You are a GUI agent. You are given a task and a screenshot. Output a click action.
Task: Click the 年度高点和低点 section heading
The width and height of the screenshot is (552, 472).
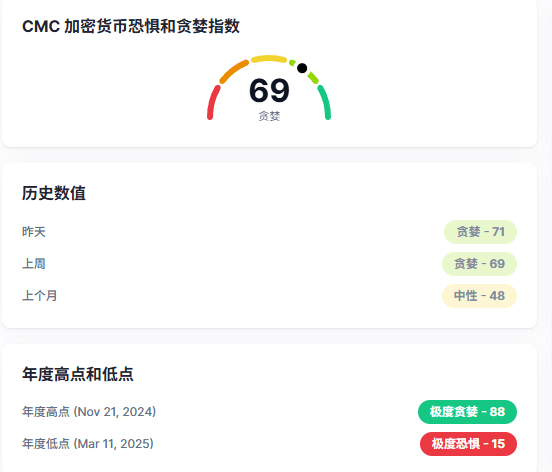78,374
